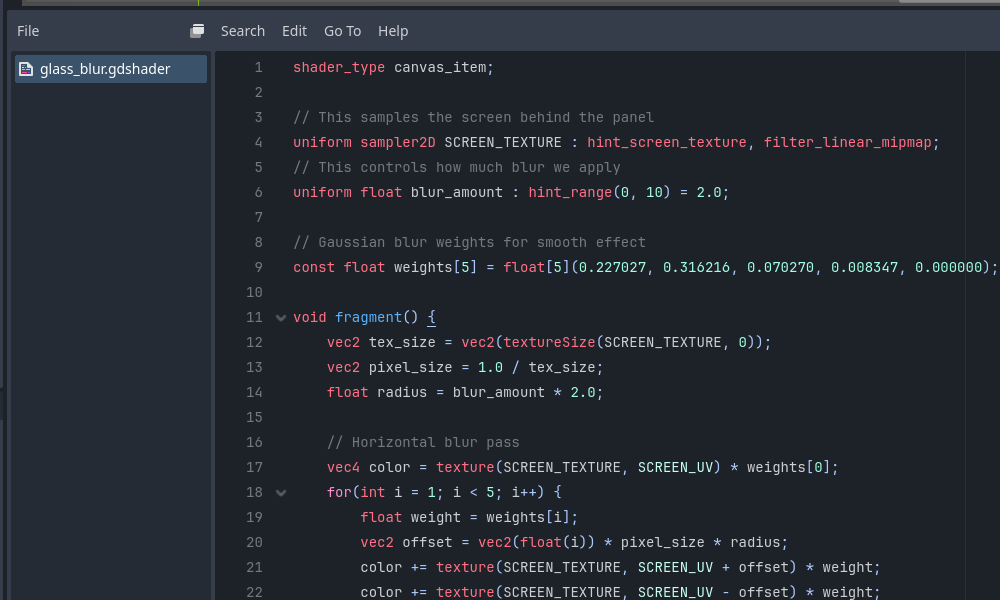Click 'offset' declaration on line 20

[427, 543]
